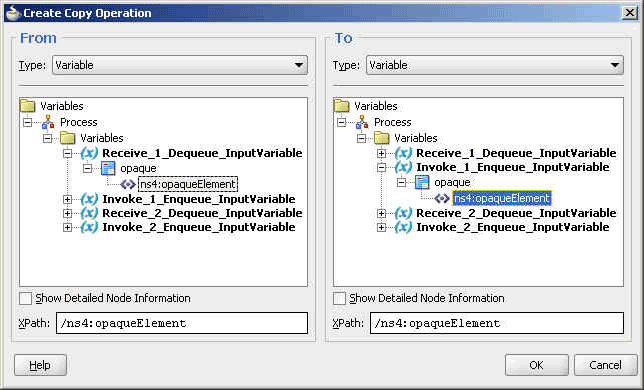Click variable icon of Receive_2_Dequeue_InputVariable in To tree

[403, 213]
